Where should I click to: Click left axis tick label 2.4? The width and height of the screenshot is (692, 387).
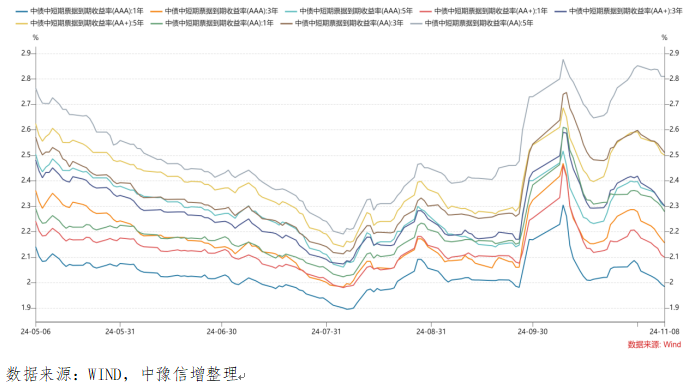click(x=26, y=180)
